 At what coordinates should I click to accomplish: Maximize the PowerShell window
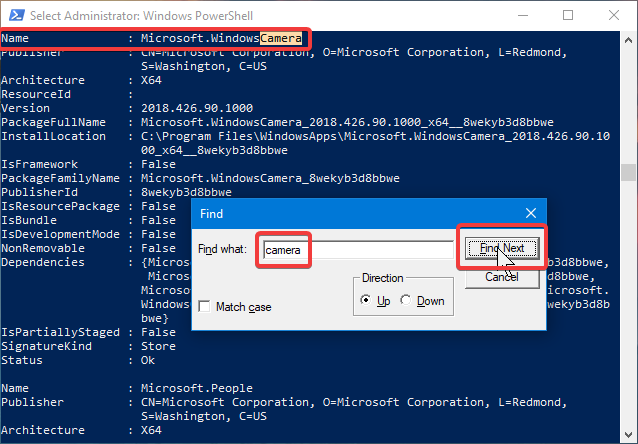(568, 15)
